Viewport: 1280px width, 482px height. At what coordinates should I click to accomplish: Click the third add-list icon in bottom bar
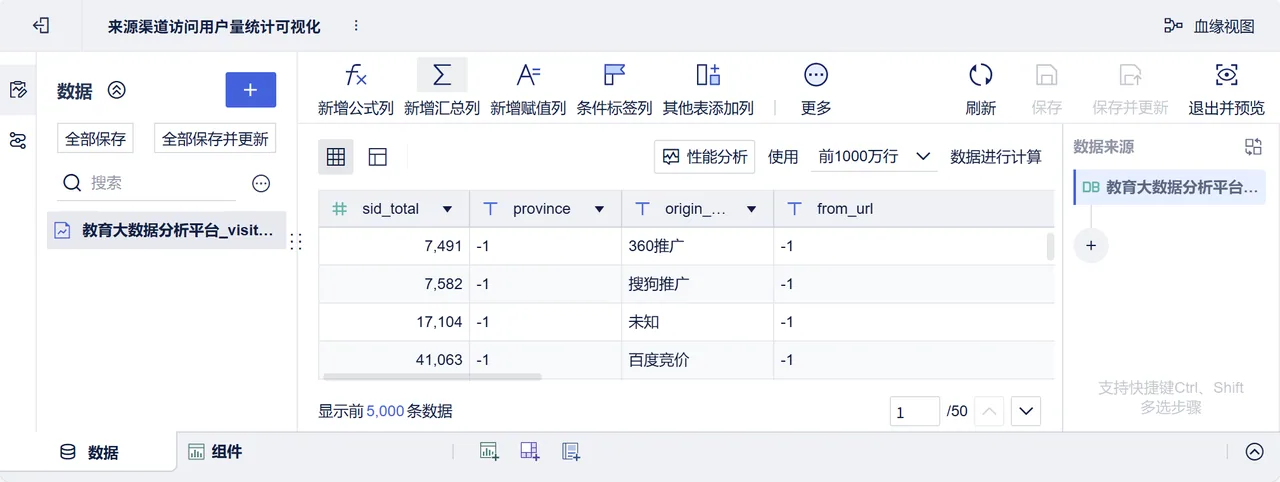point(571,452)
